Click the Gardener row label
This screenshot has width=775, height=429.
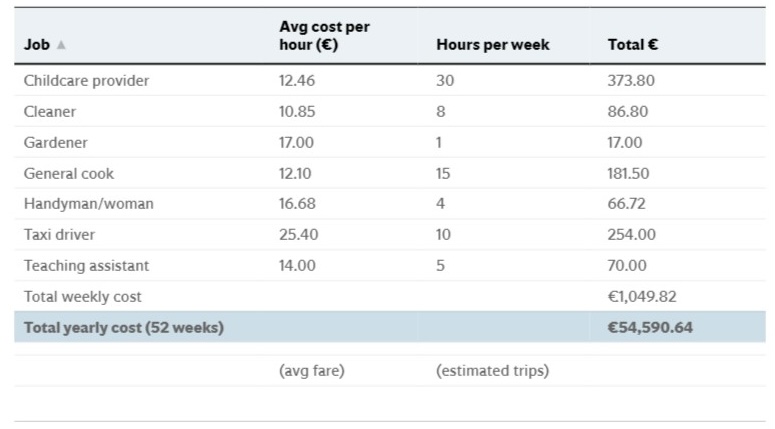coord(56,143)
